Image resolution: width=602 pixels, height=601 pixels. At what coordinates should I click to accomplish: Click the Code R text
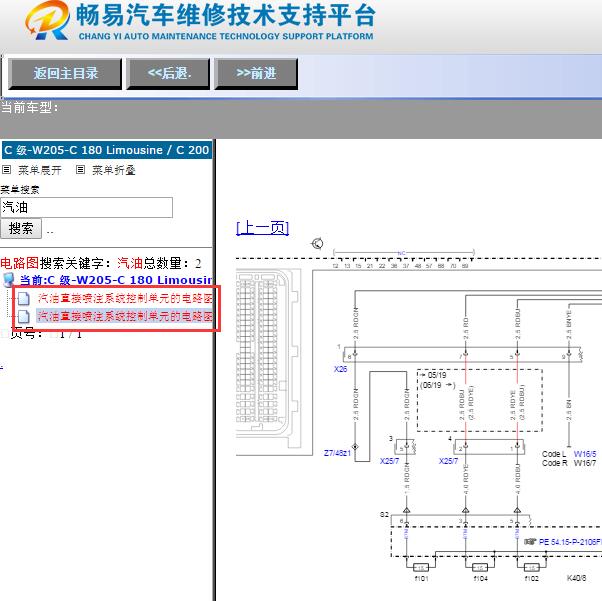555,463
